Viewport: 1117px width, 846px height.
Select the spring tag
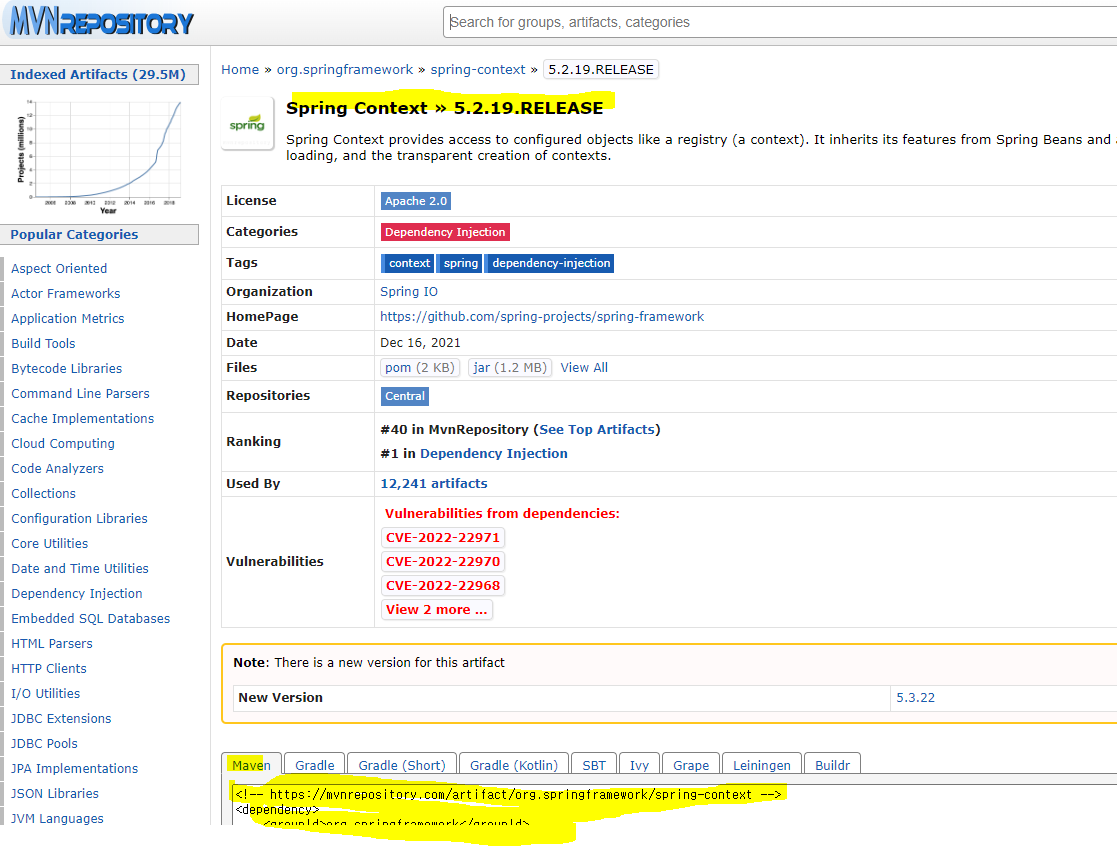pos(461,263)
